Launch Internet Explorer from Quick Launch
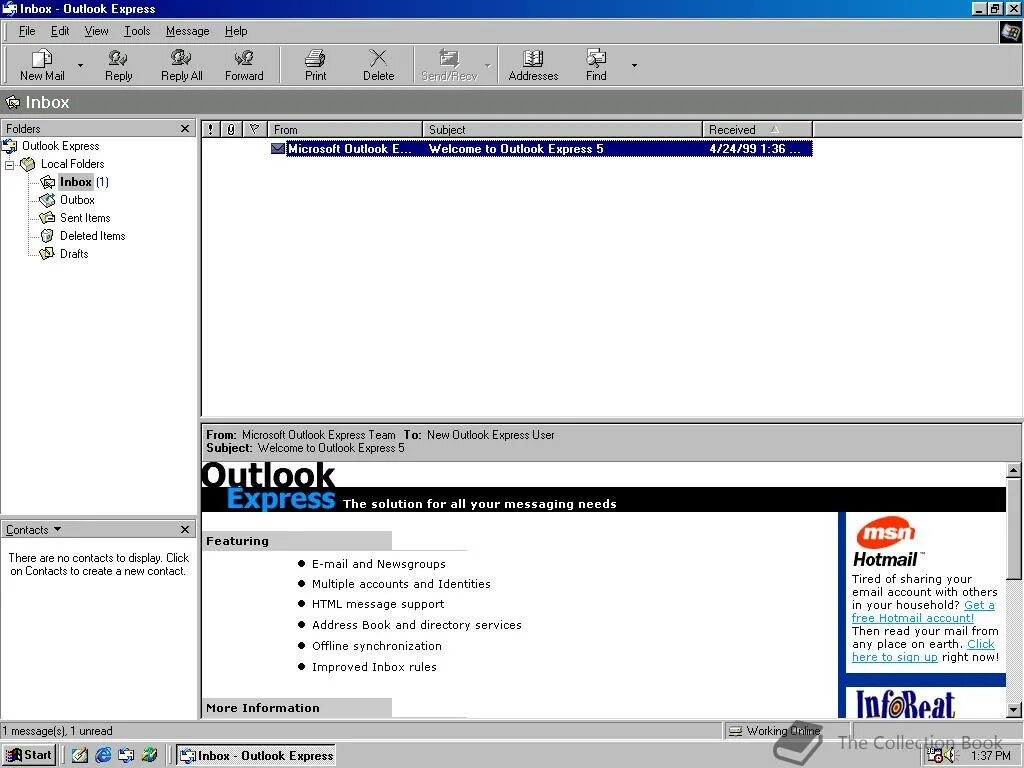Screen dimensions: 1024x768 coord(103,755)
